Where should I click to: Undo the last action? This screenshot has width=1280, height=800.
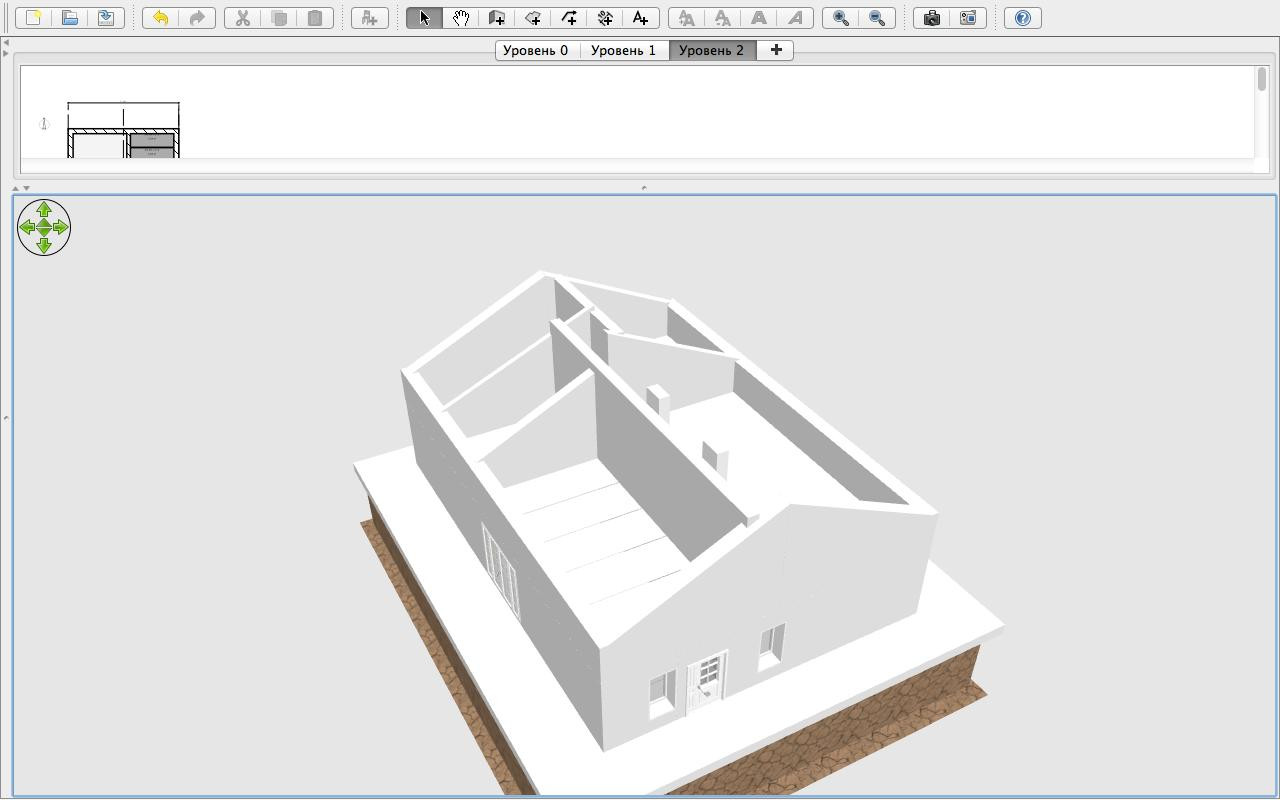pos(160,18)
